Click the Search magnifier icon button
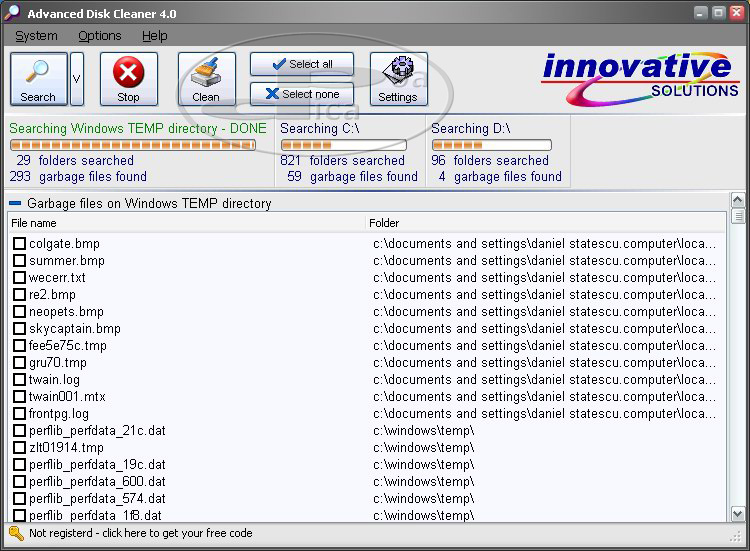 [x=38, y=79]
